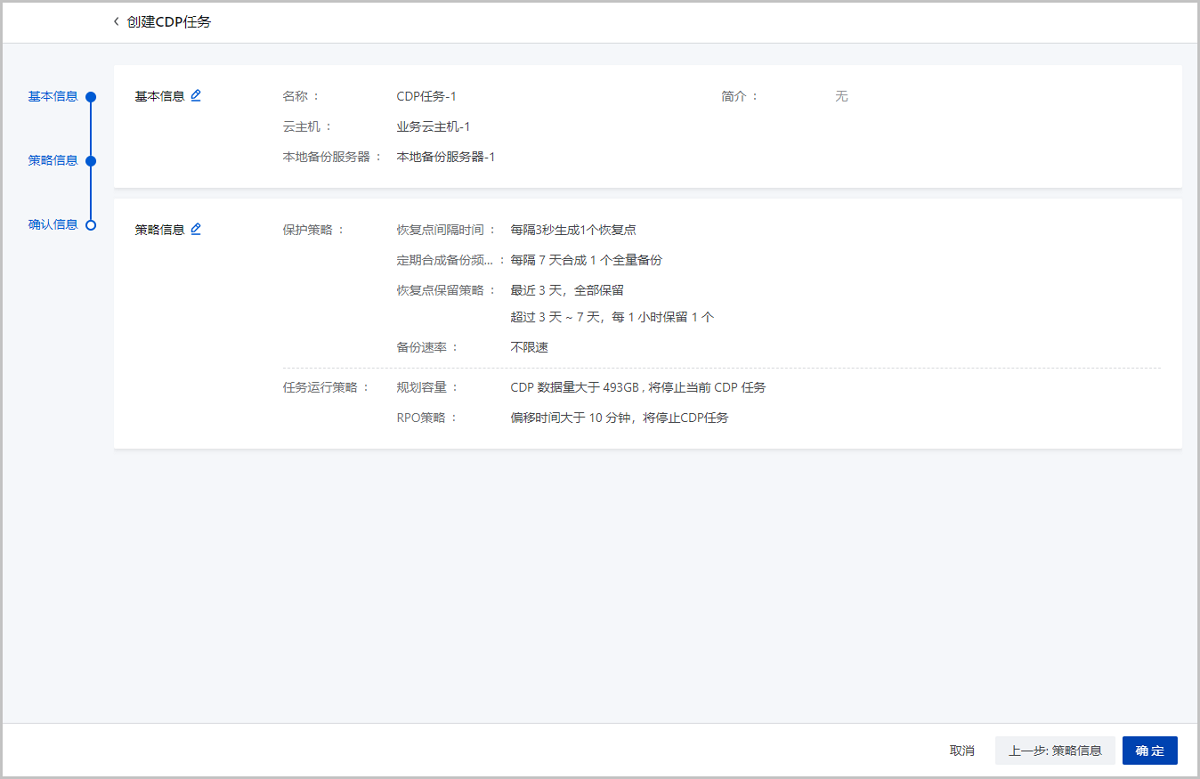
Task: Click the hollow step circle beside 确认信息
Action: point(90,224)
